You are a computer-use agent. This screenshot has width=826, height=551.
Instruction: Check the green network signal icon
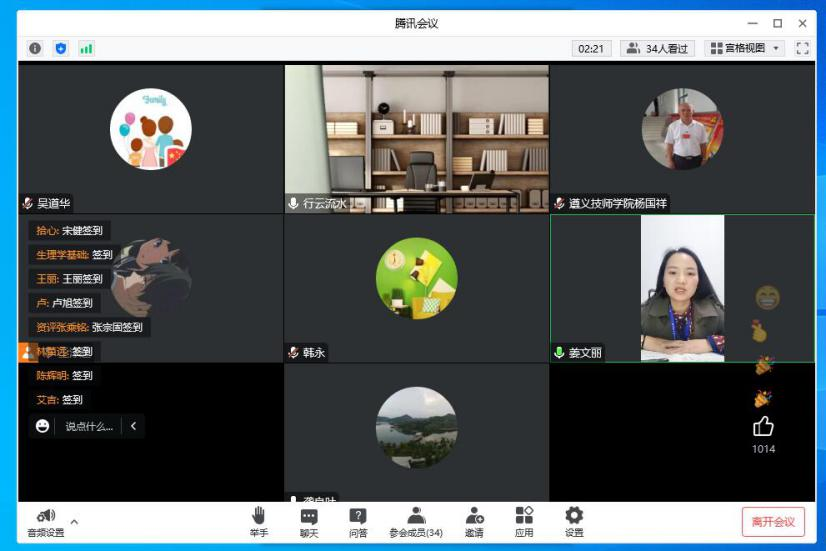tap(86, 48)
